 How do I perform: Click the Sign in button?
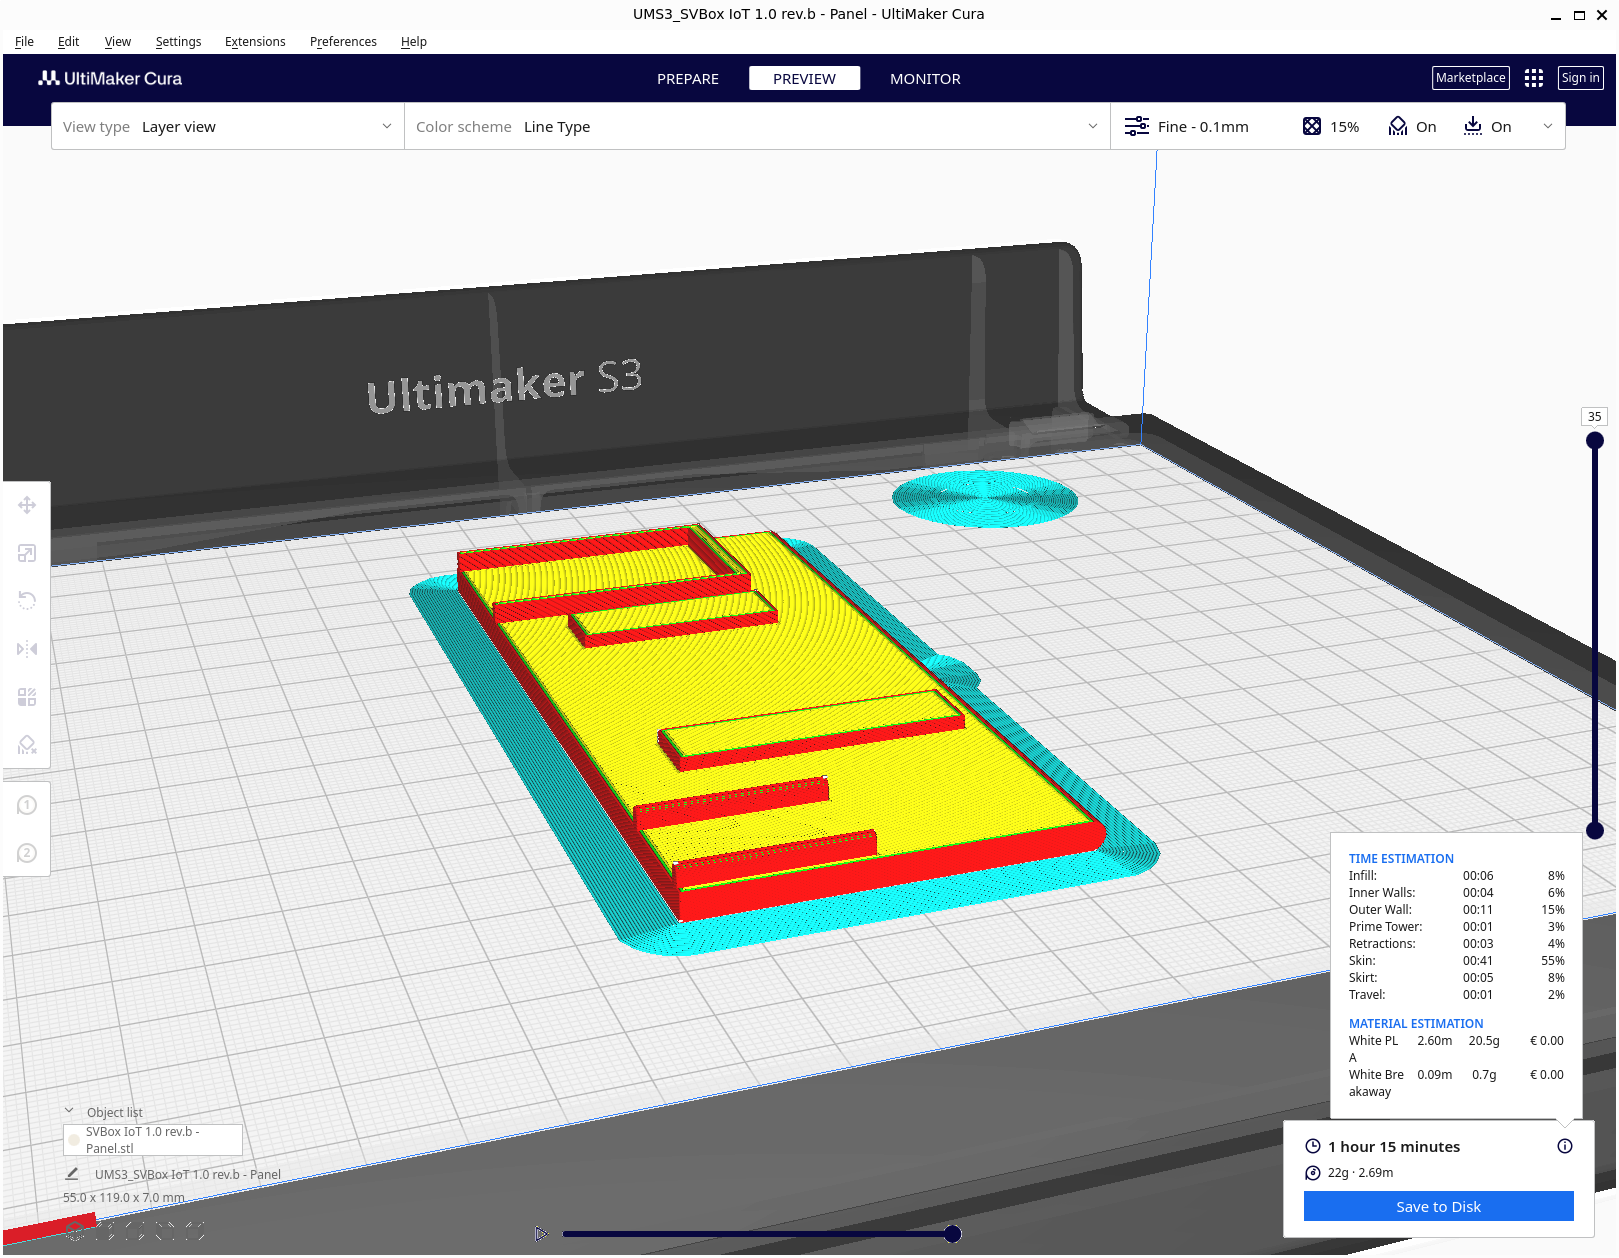click(1580, 78)
